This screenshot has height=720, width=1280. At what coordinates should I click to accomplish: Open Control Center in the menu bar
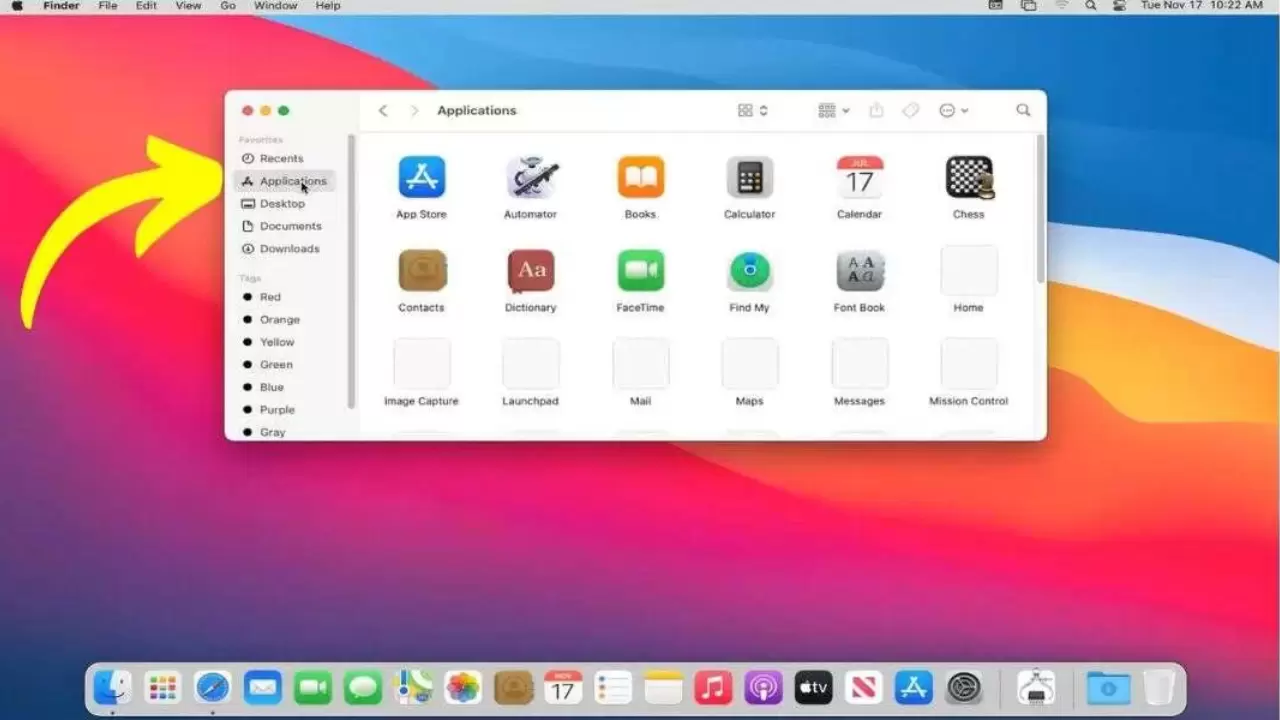click(x=1119, y=6)
